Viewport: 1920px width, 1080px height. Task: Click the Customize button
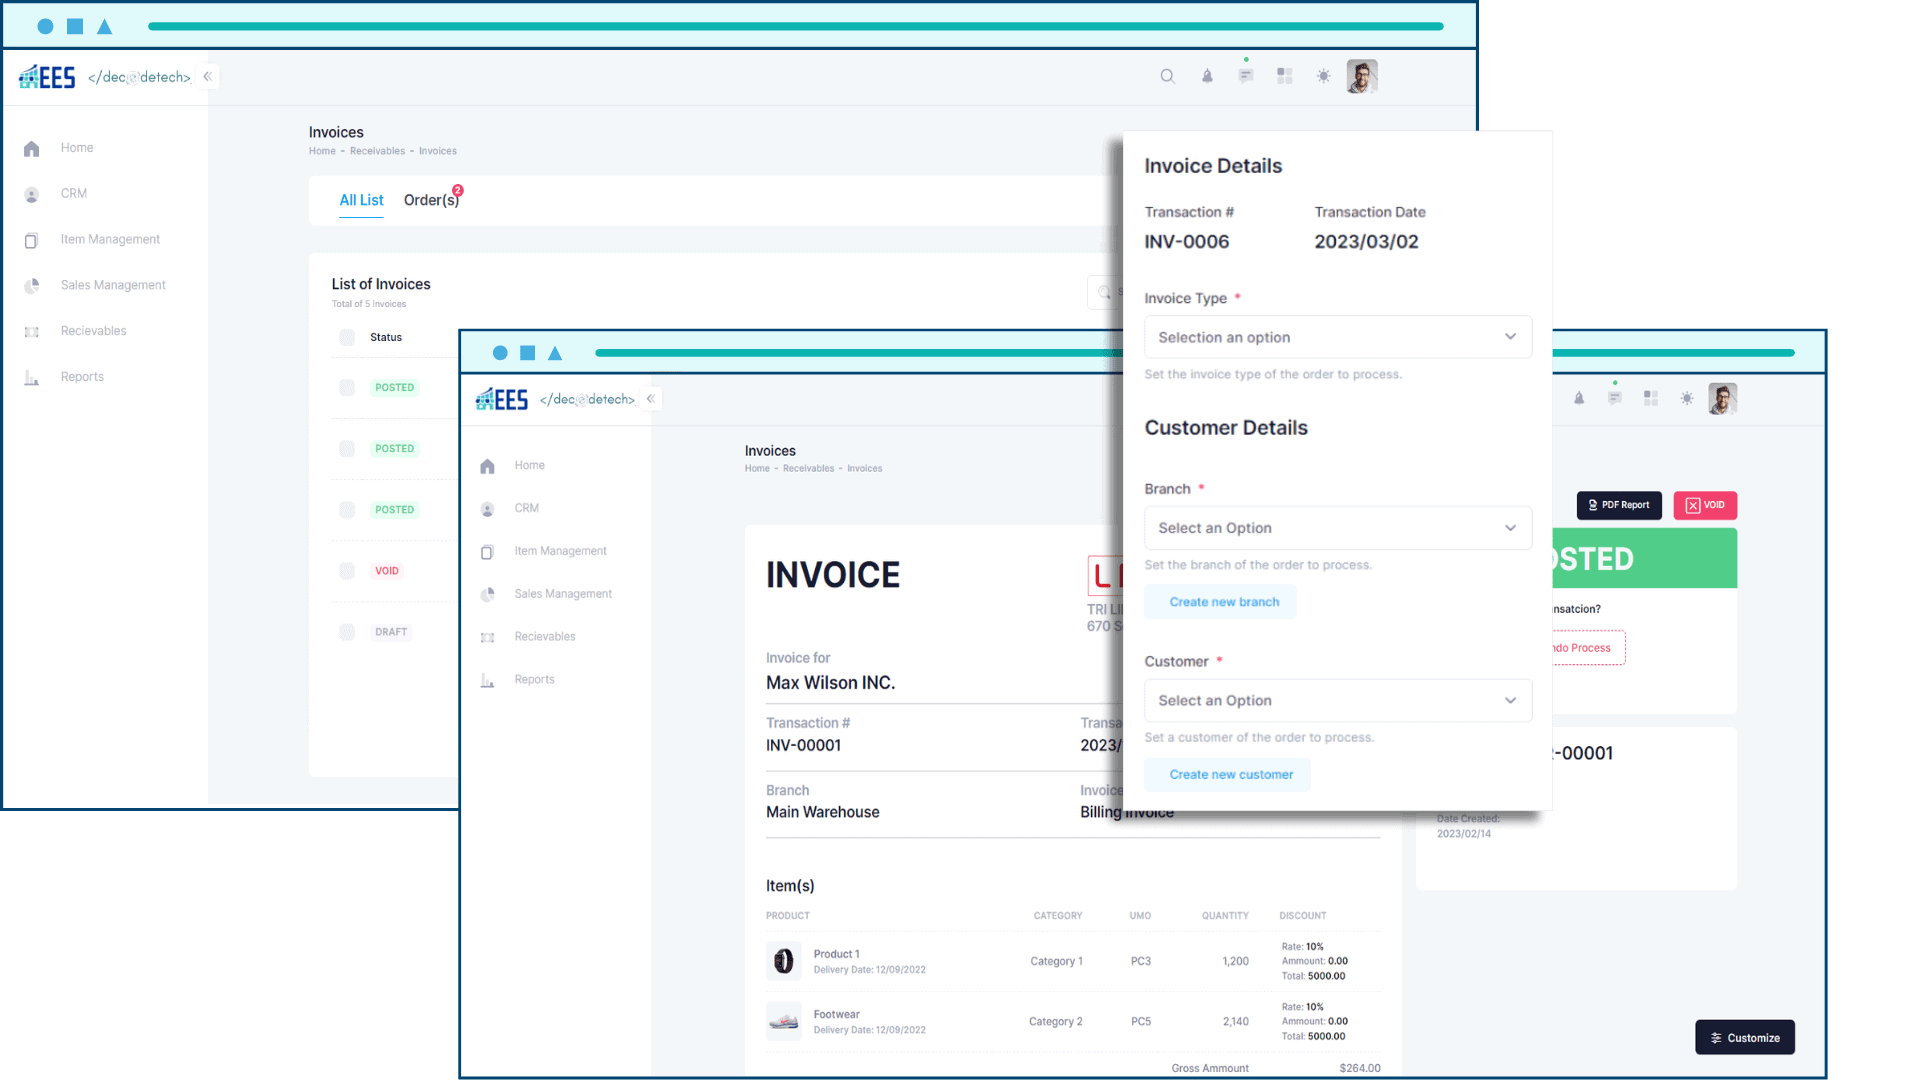tap(1744, 1038)
